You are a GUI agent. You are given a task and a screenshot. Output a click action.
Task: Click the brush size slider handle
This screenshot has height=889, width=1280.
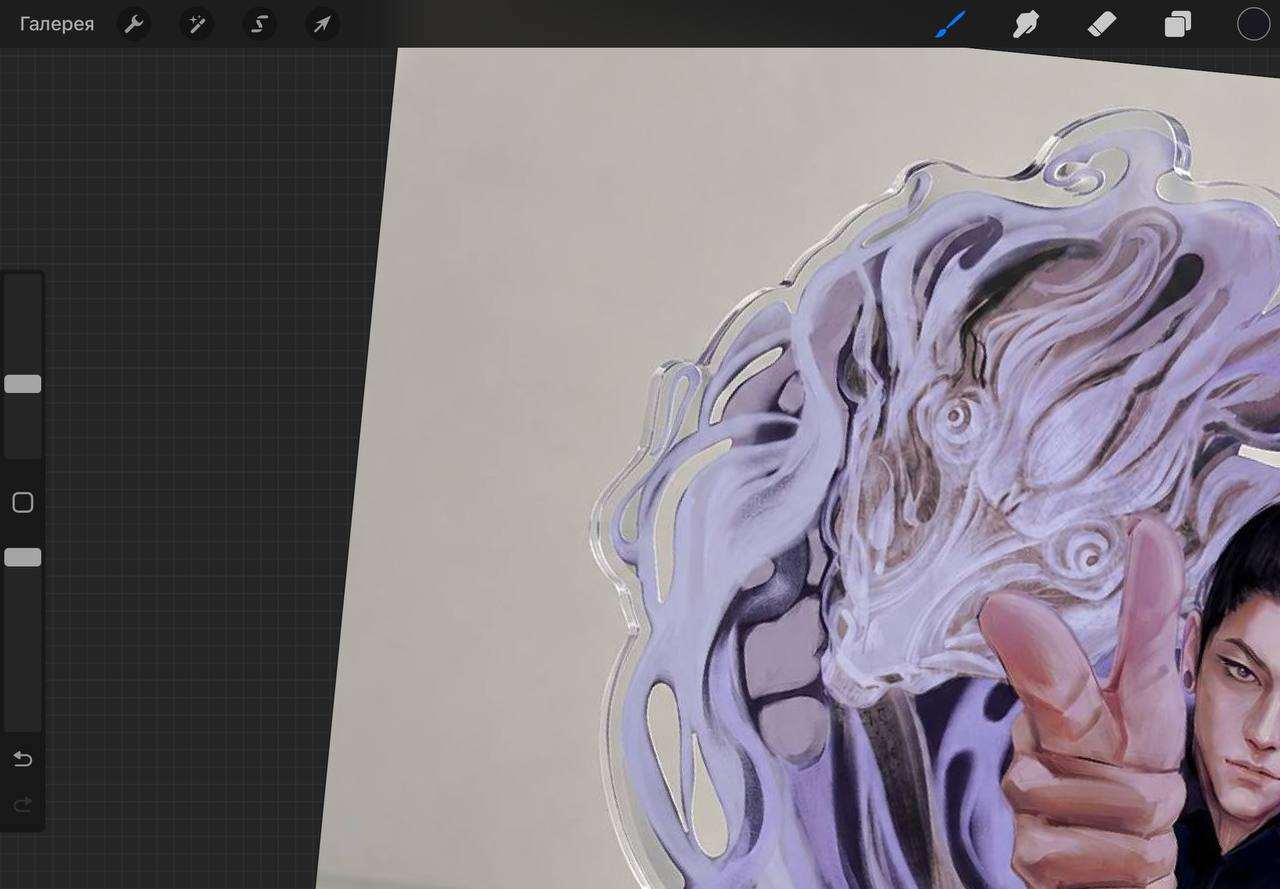[23, 384]
